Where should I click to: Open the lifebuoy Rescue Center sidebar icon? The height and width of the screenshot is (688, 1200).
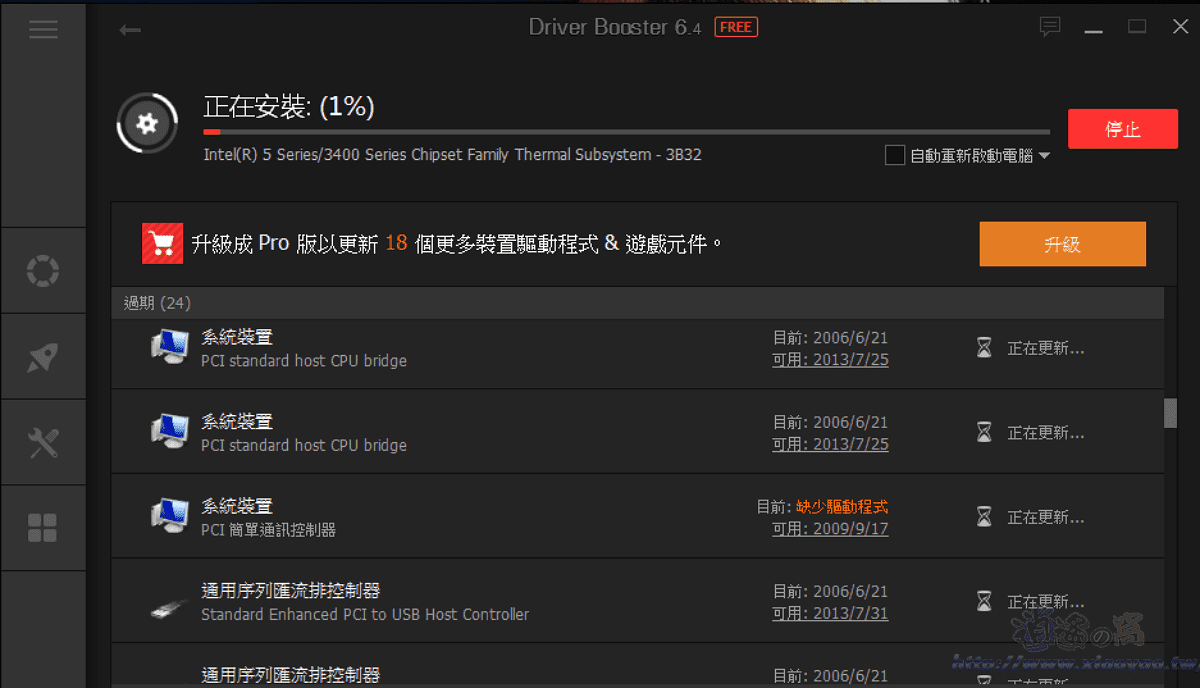coord(43,270)
